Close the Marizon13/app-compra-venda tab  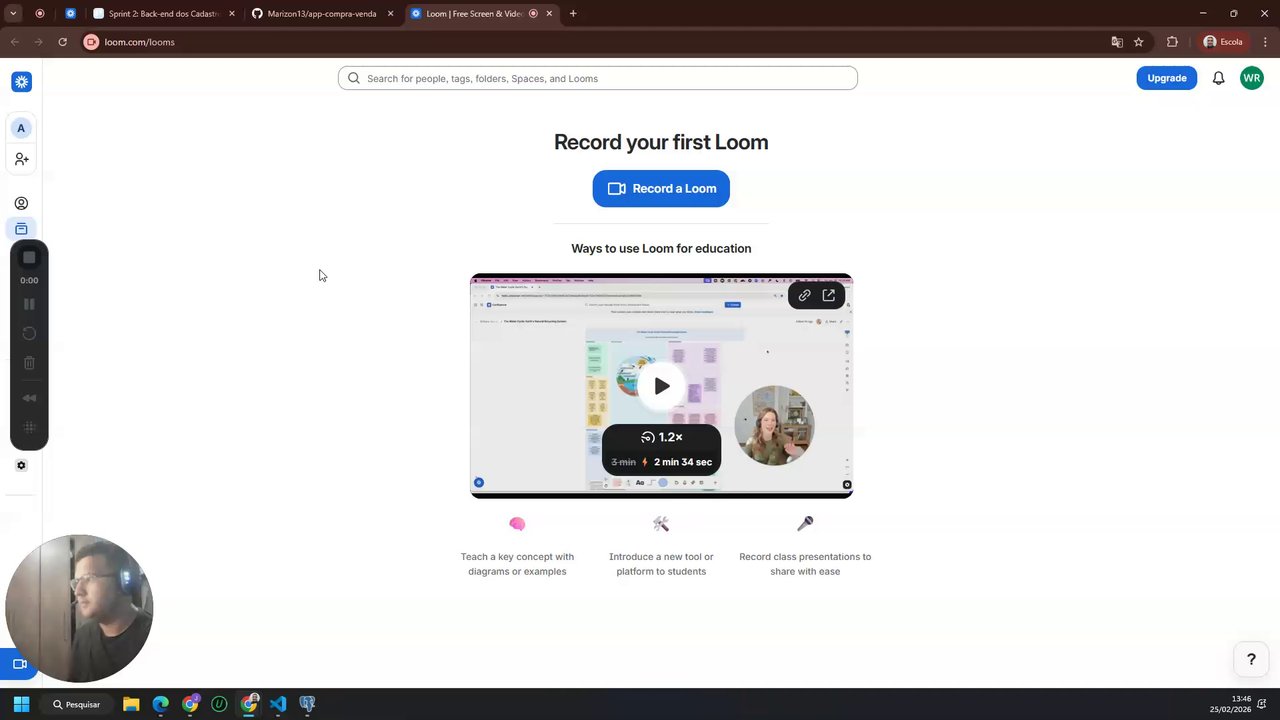[390, 14]
